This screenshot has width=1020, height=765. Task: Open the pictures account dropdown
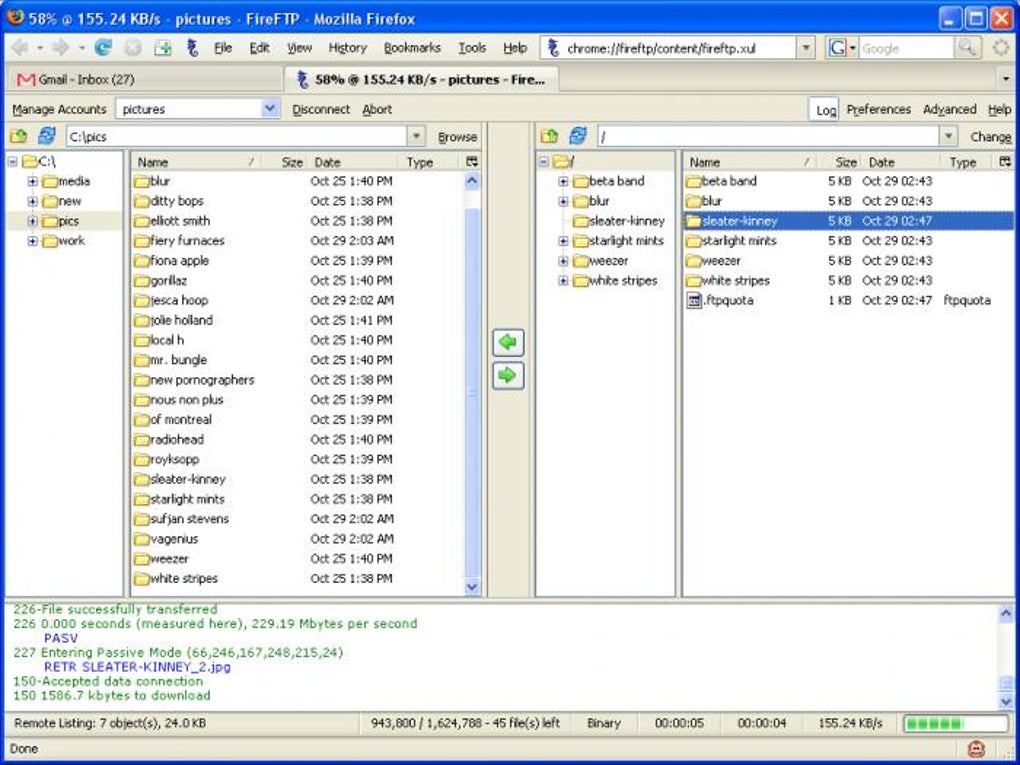click(x=270, y=109)
